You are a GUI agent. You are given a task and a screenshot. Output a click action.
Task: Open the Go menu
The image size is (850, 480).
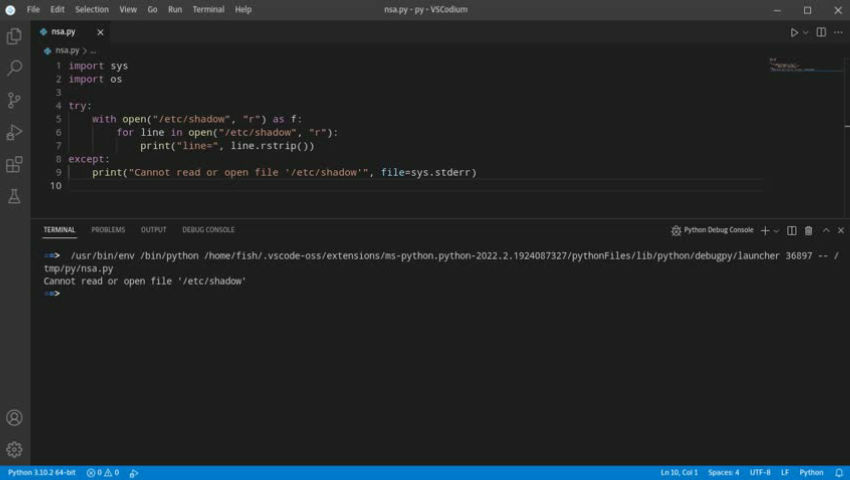click(x=152, y=10)
